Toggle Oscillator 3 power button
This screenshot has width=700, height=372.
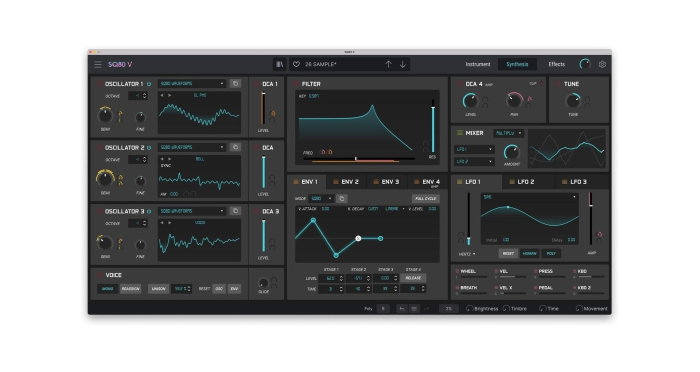(149, 211)
